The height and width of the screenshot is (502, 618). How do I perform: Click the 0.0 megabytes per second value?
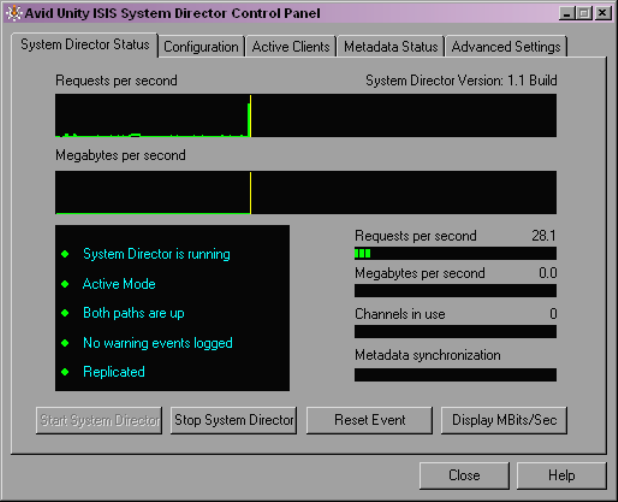point(547,273)
